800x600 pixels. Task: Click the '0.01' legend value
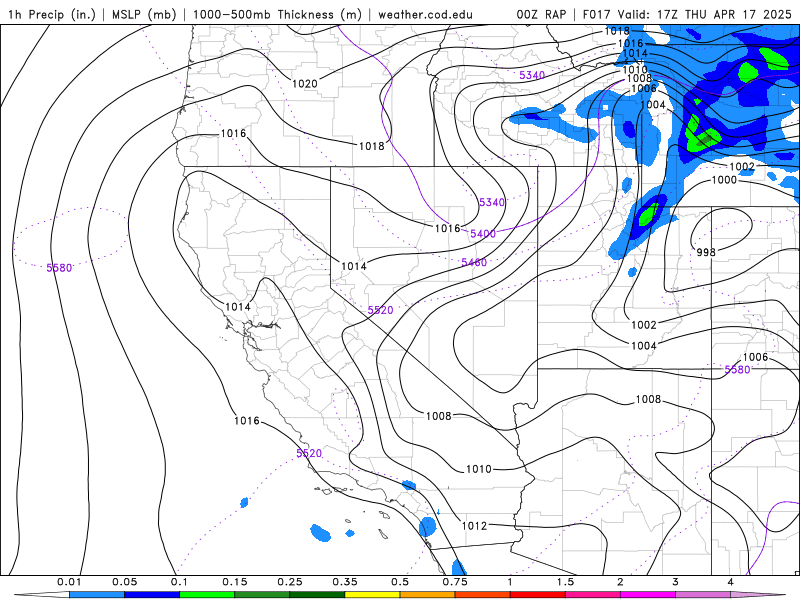pos(69,582)
